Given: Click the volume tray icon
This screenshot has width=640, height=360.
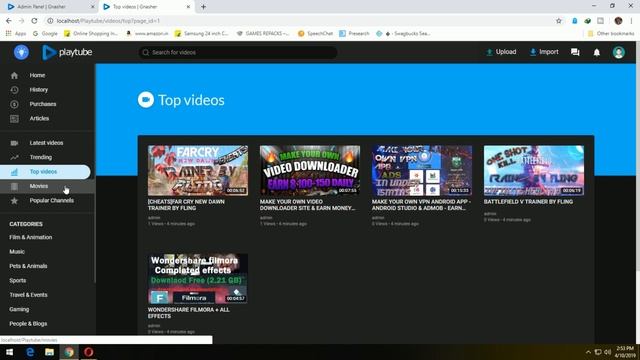Looking at the screenshot, I should click(x=607, y=352).
